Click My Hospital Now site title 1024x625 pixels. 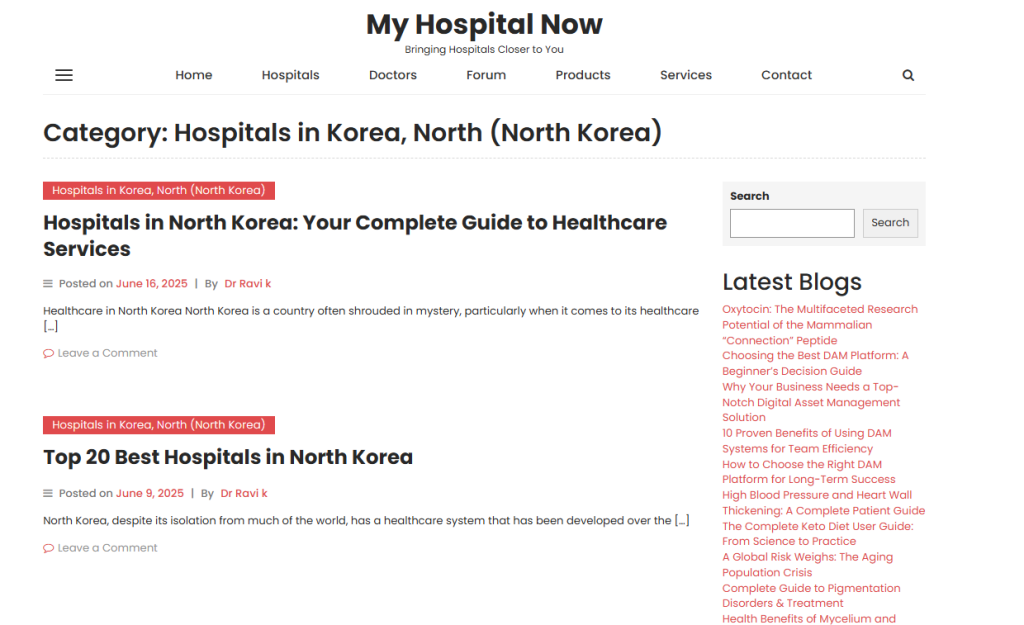coord(484,24)
